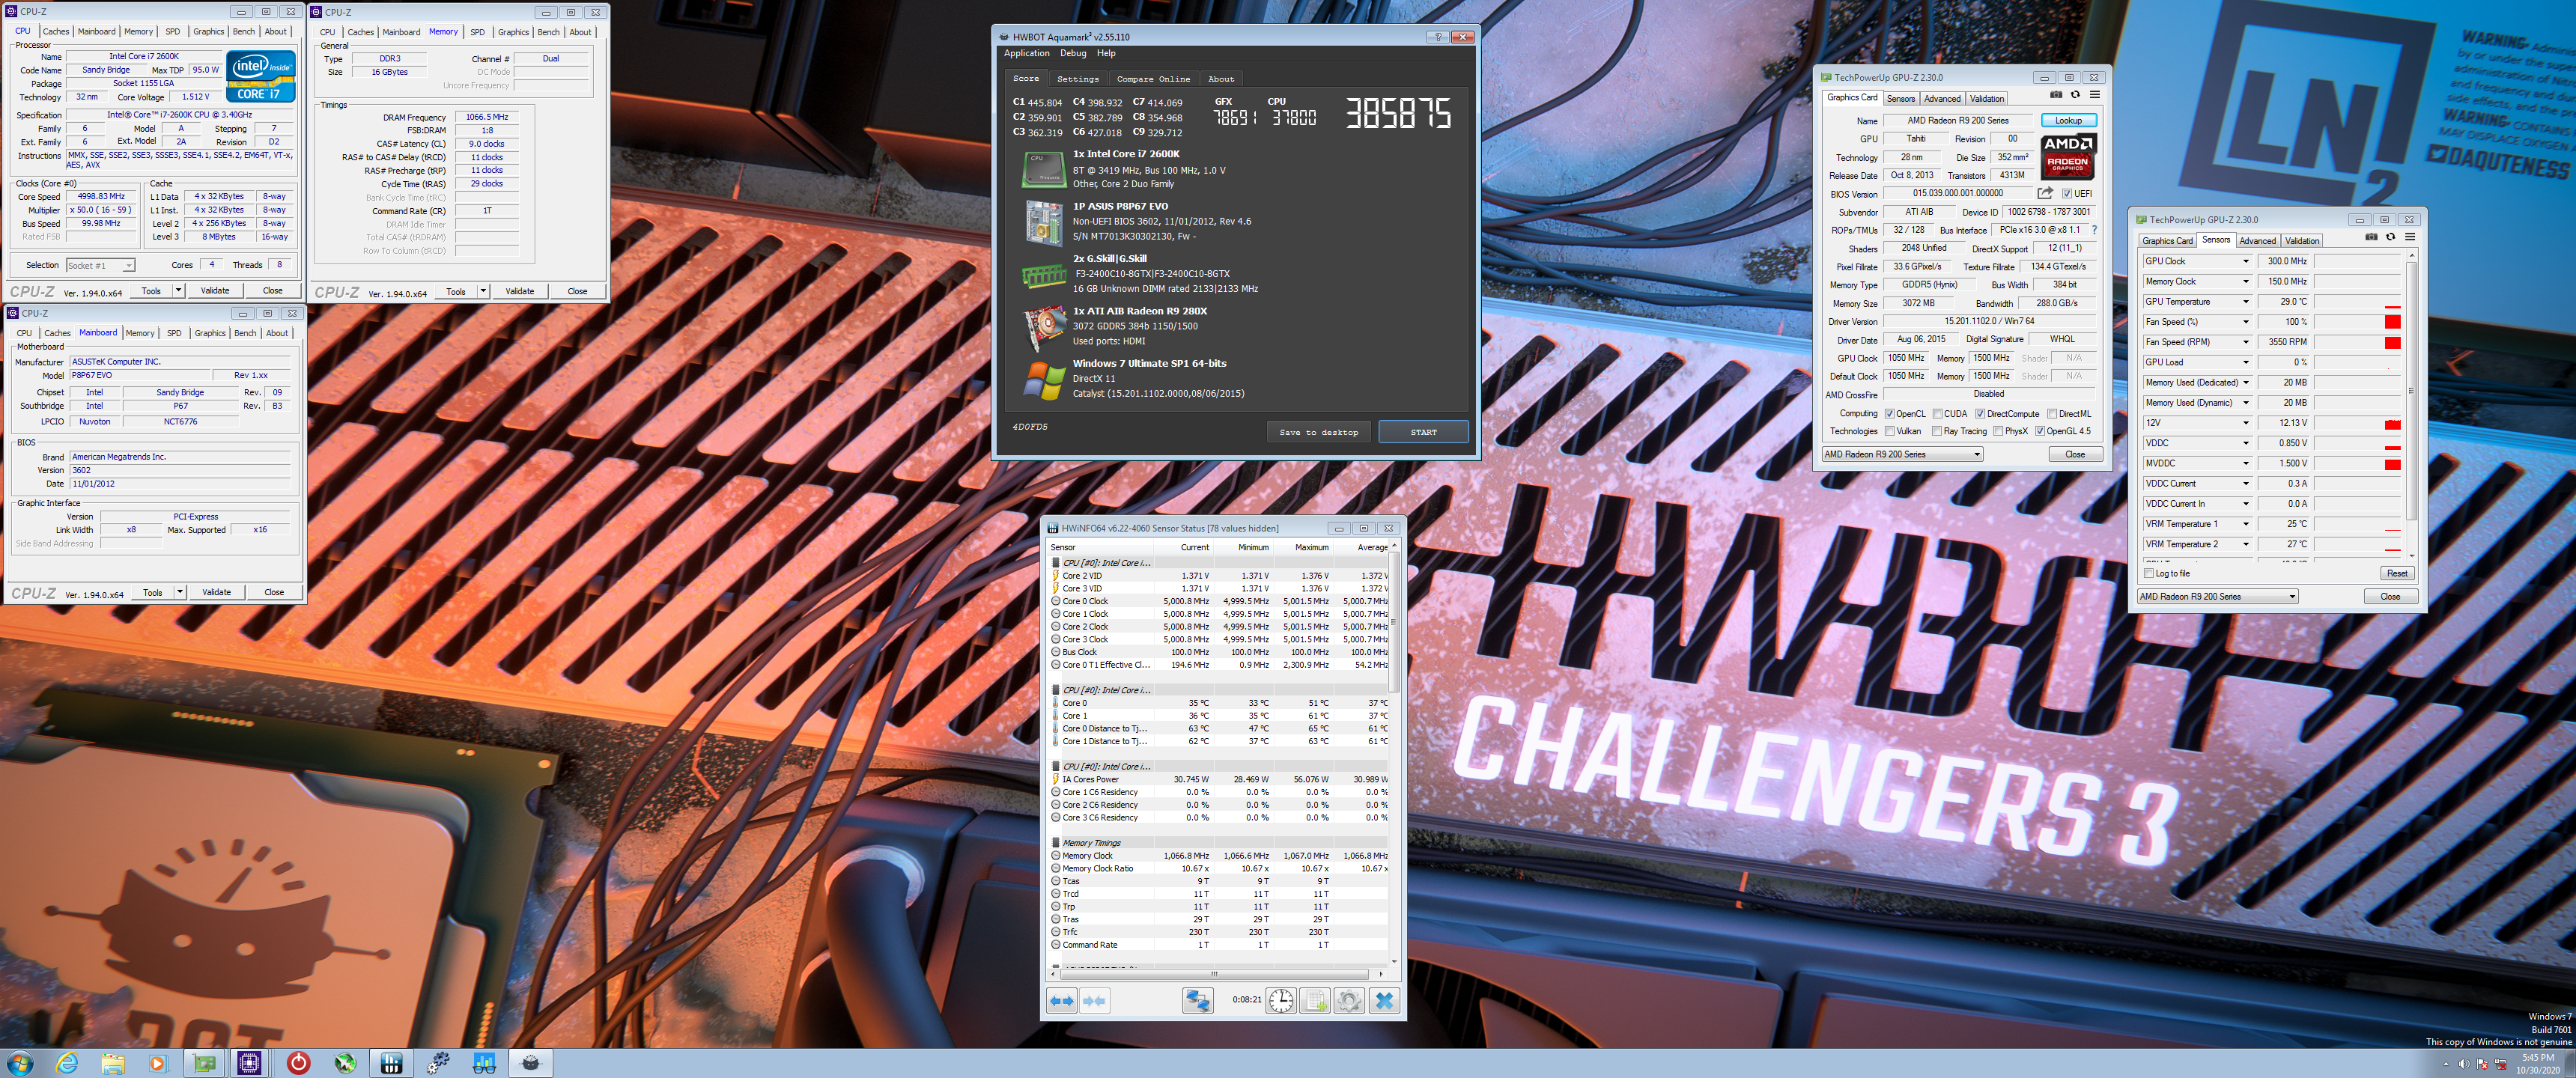
Task: Open the Fan Speed (RPM) sensor dropdown
Action: click(2245, 342)
